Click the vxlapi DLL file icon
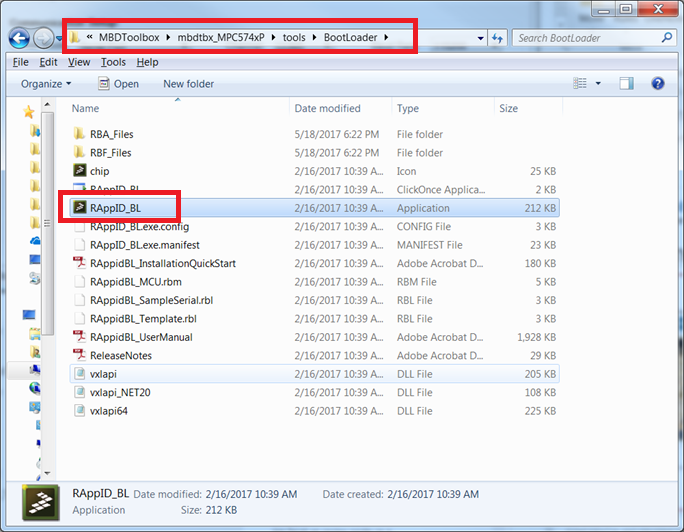Image resolution: width=684 pixels, height=532 pixels. pos(79,374)
